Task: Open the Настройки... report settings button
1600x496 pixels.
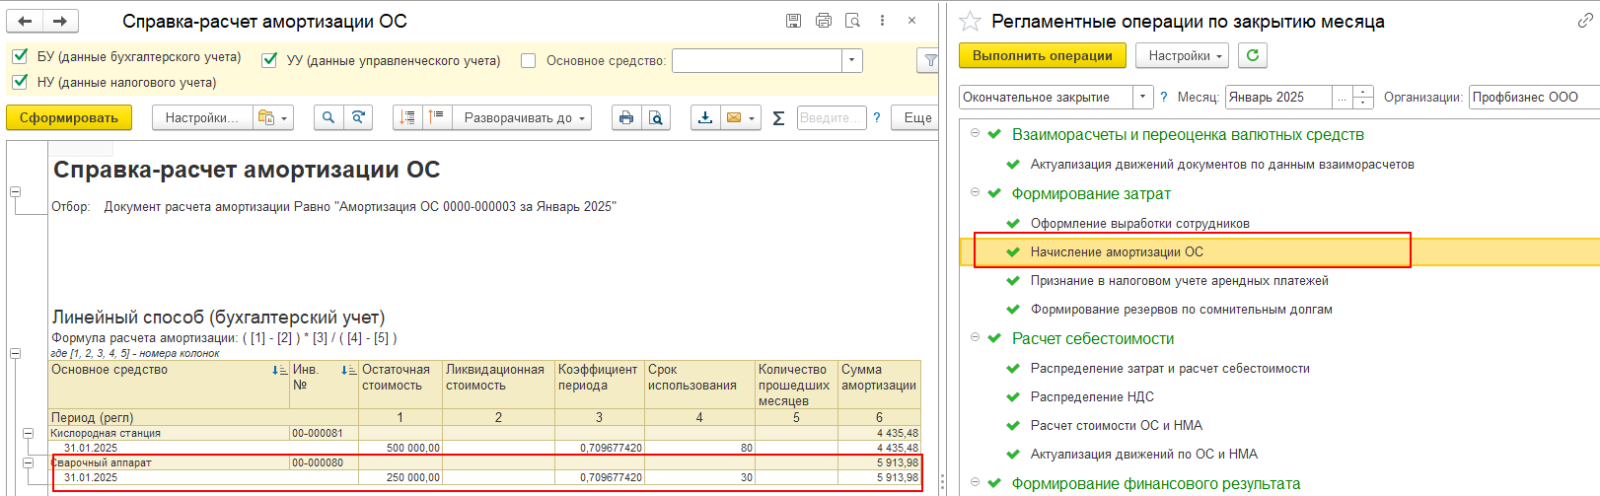Action: (x=202, y=118)
